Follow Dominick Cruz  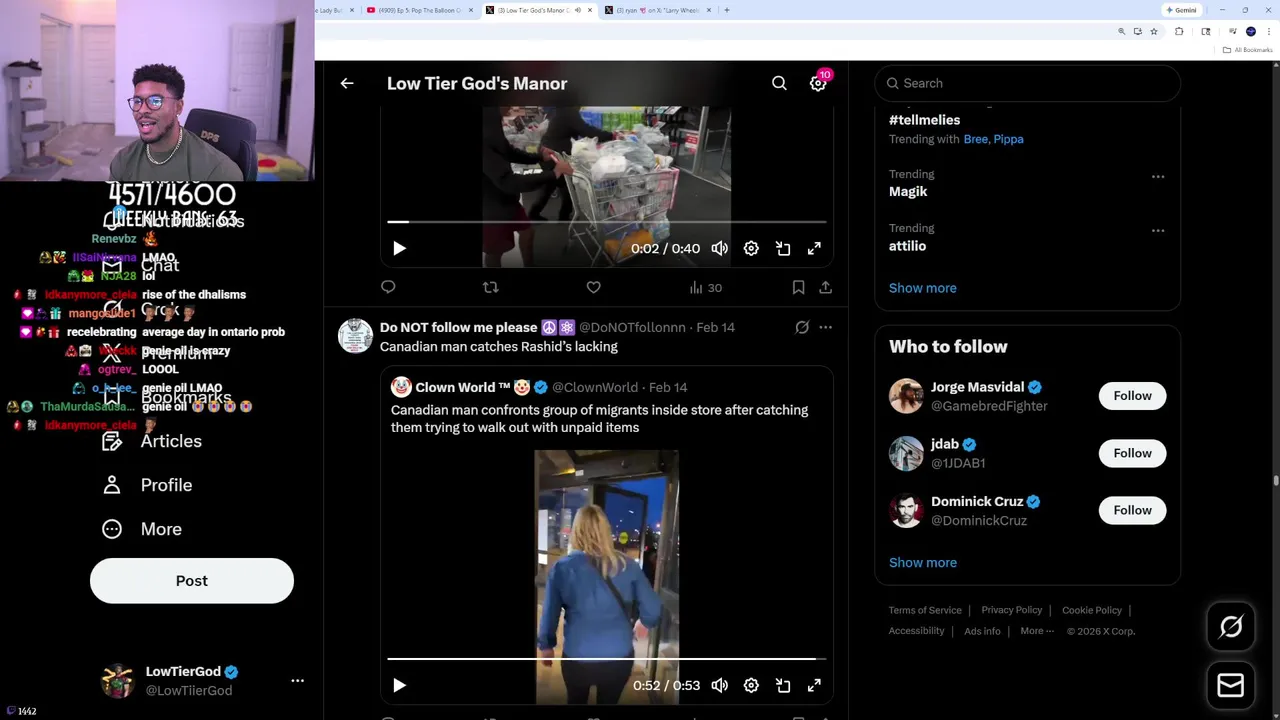pyautogui.click(x=1132, y=510)
